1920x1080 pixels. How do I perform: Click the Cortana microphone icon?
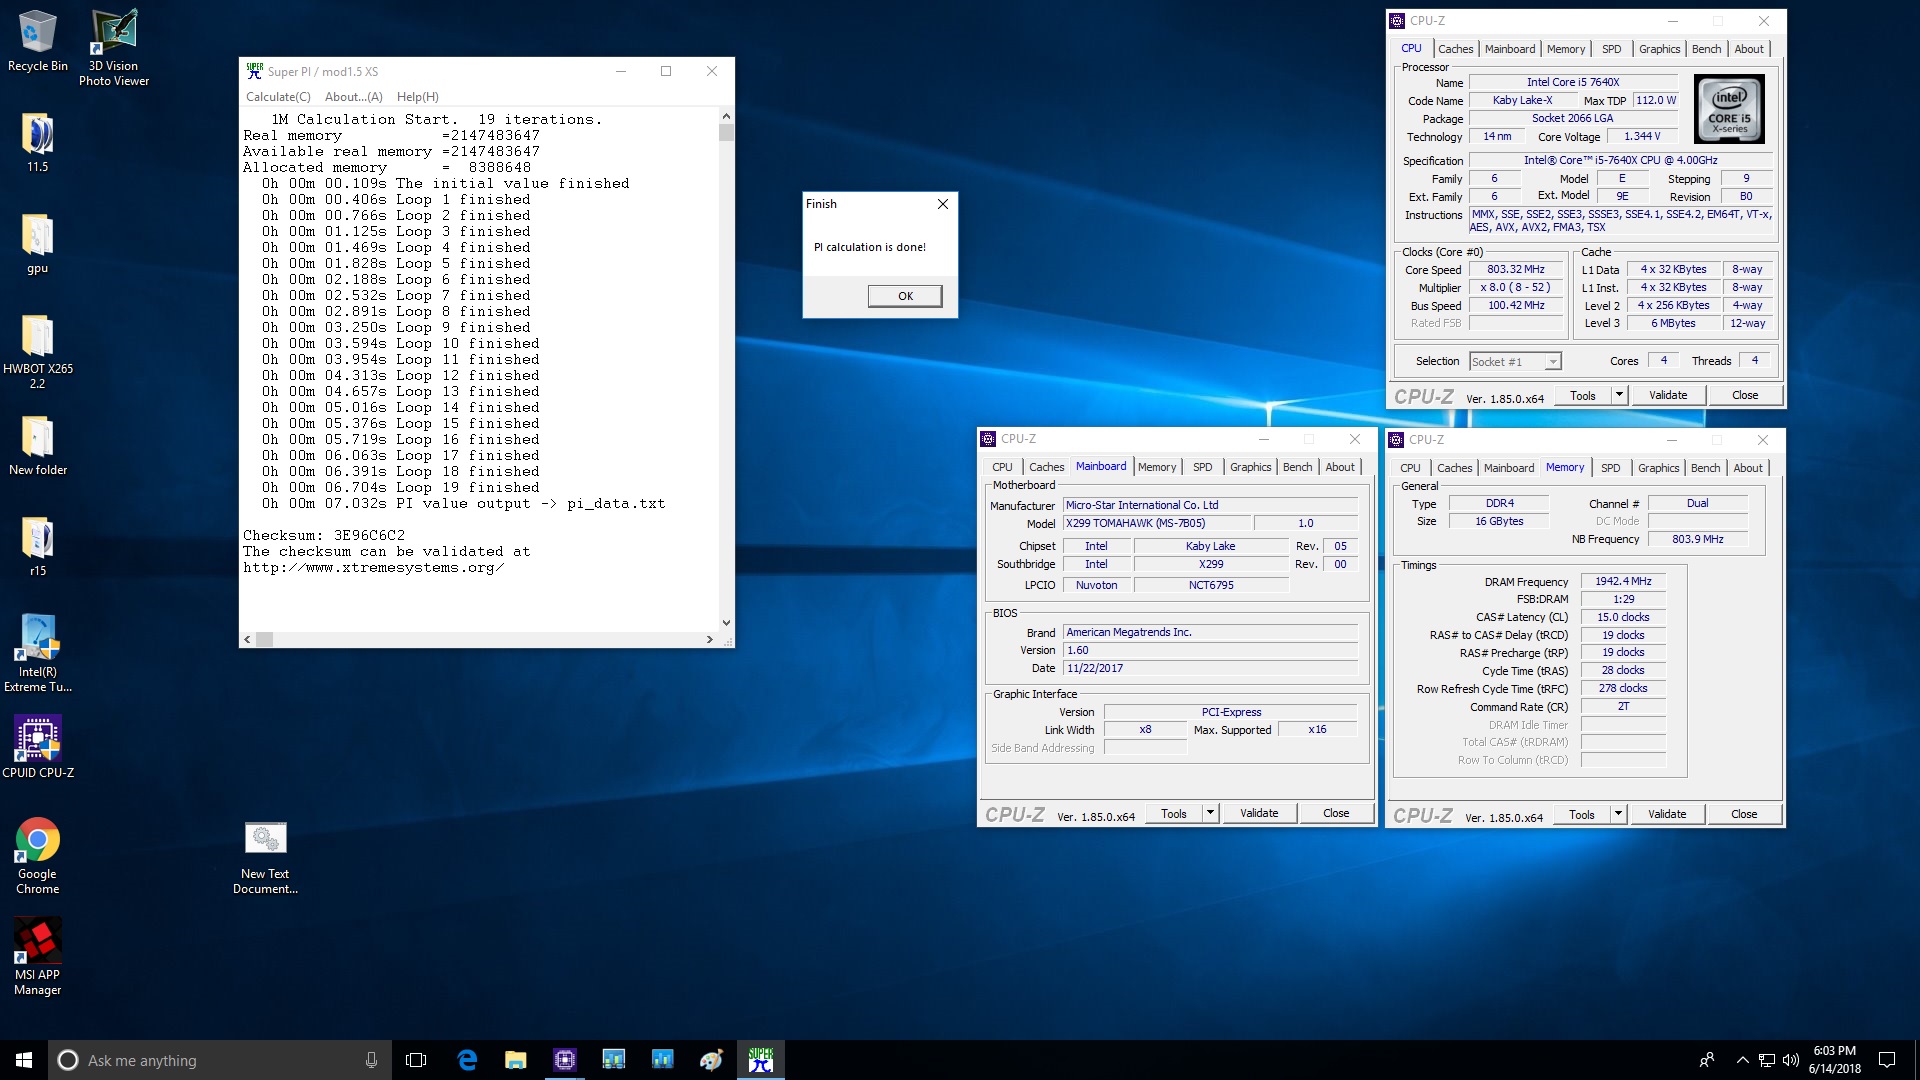pos(371,1060)
